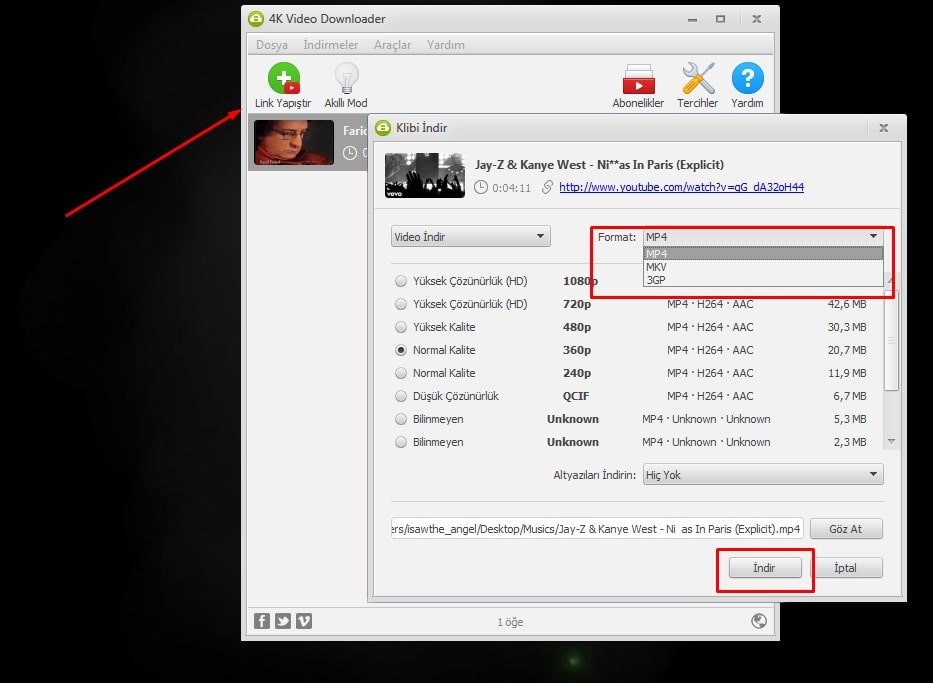Select 720p Yüksek Çözünürlük (HD) option
The height and width of the screenshot is (683, 933).
(401, 304)
